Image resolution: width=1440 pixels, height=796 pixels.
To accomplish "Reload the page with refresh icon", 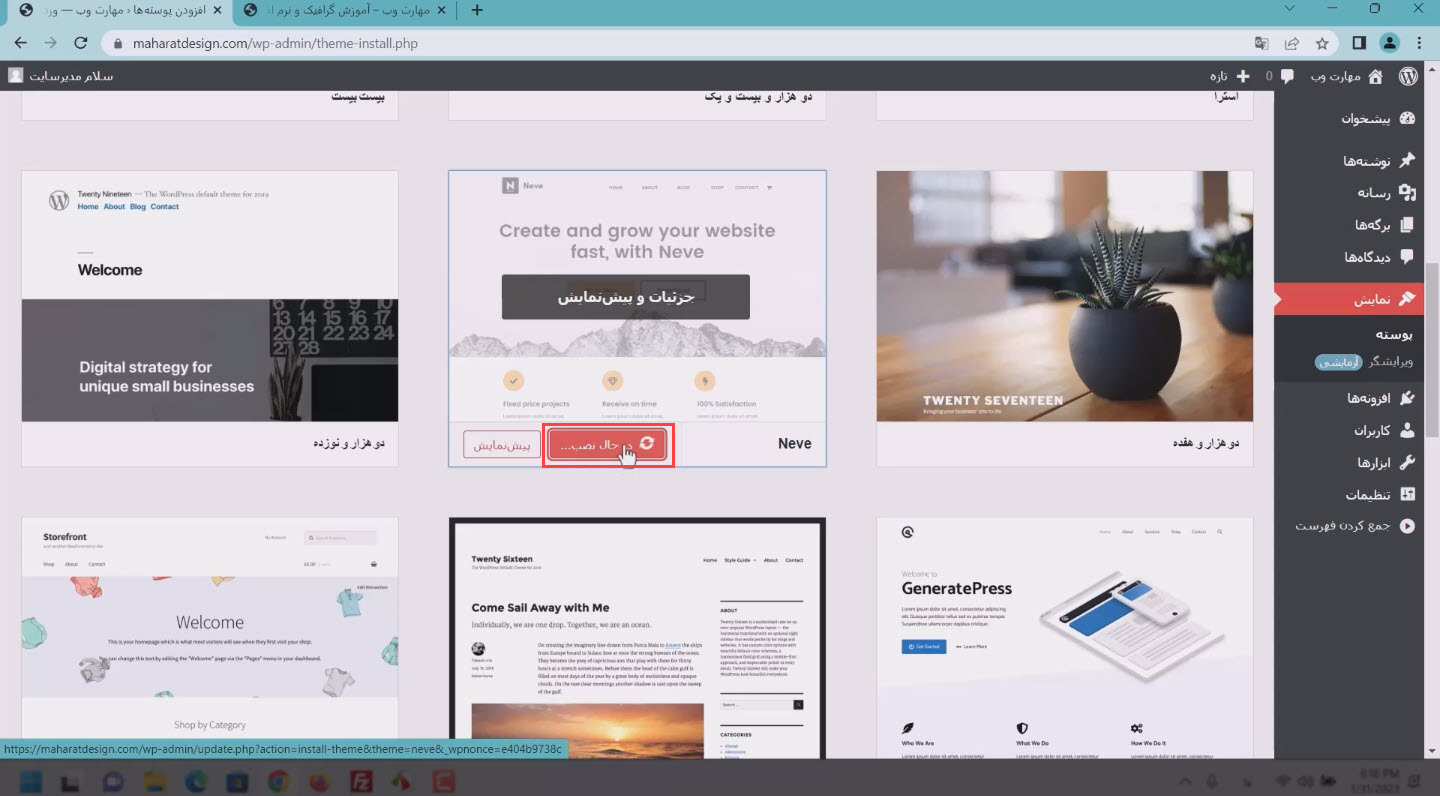I will click(x=82, y=43).
